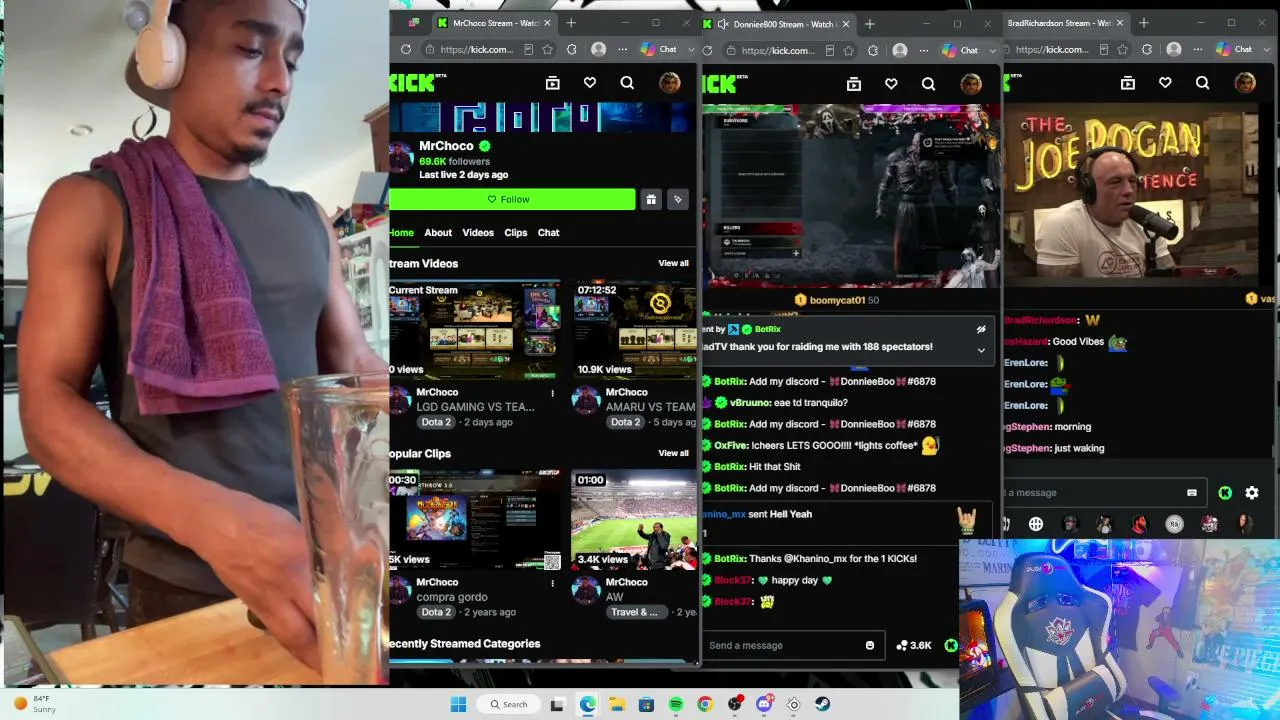Open Browse icon in MrChoco window header
Image resolution: width=1280 pixels, height=720 pixels.
click(x=552, y=84)
